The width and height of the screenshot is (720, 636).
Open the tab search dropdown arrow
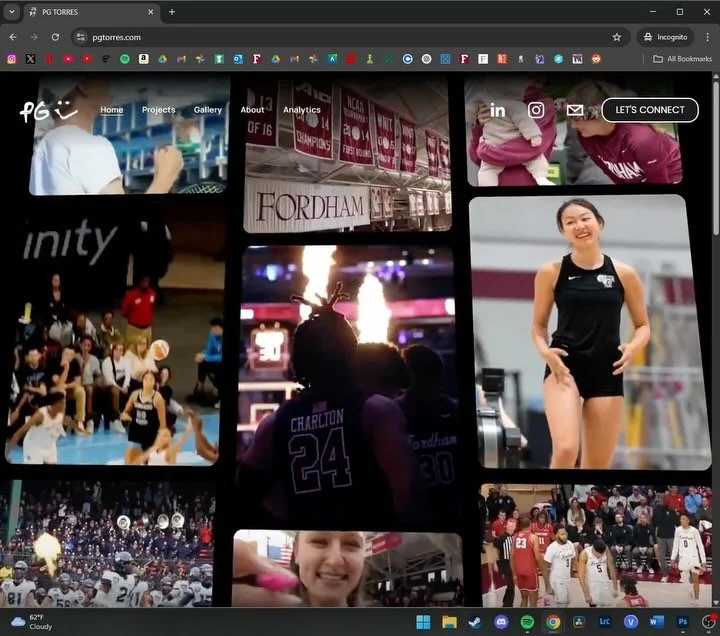[11, 12]
